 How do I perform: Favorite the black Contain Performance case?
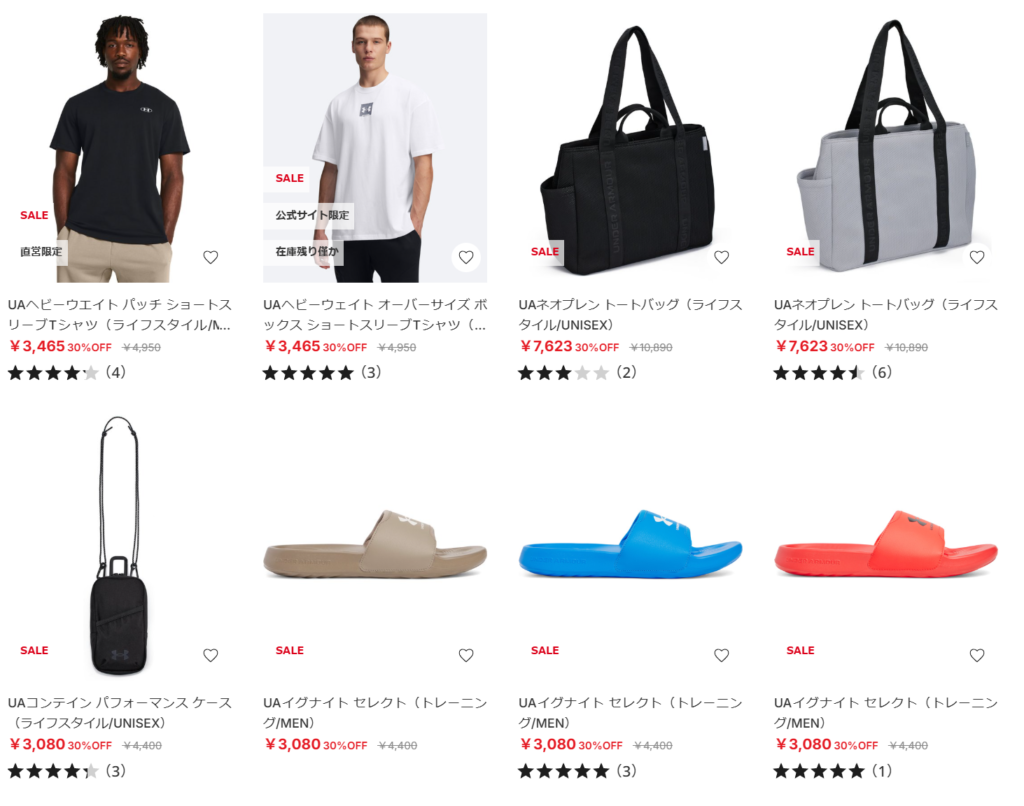pos(210,655)
